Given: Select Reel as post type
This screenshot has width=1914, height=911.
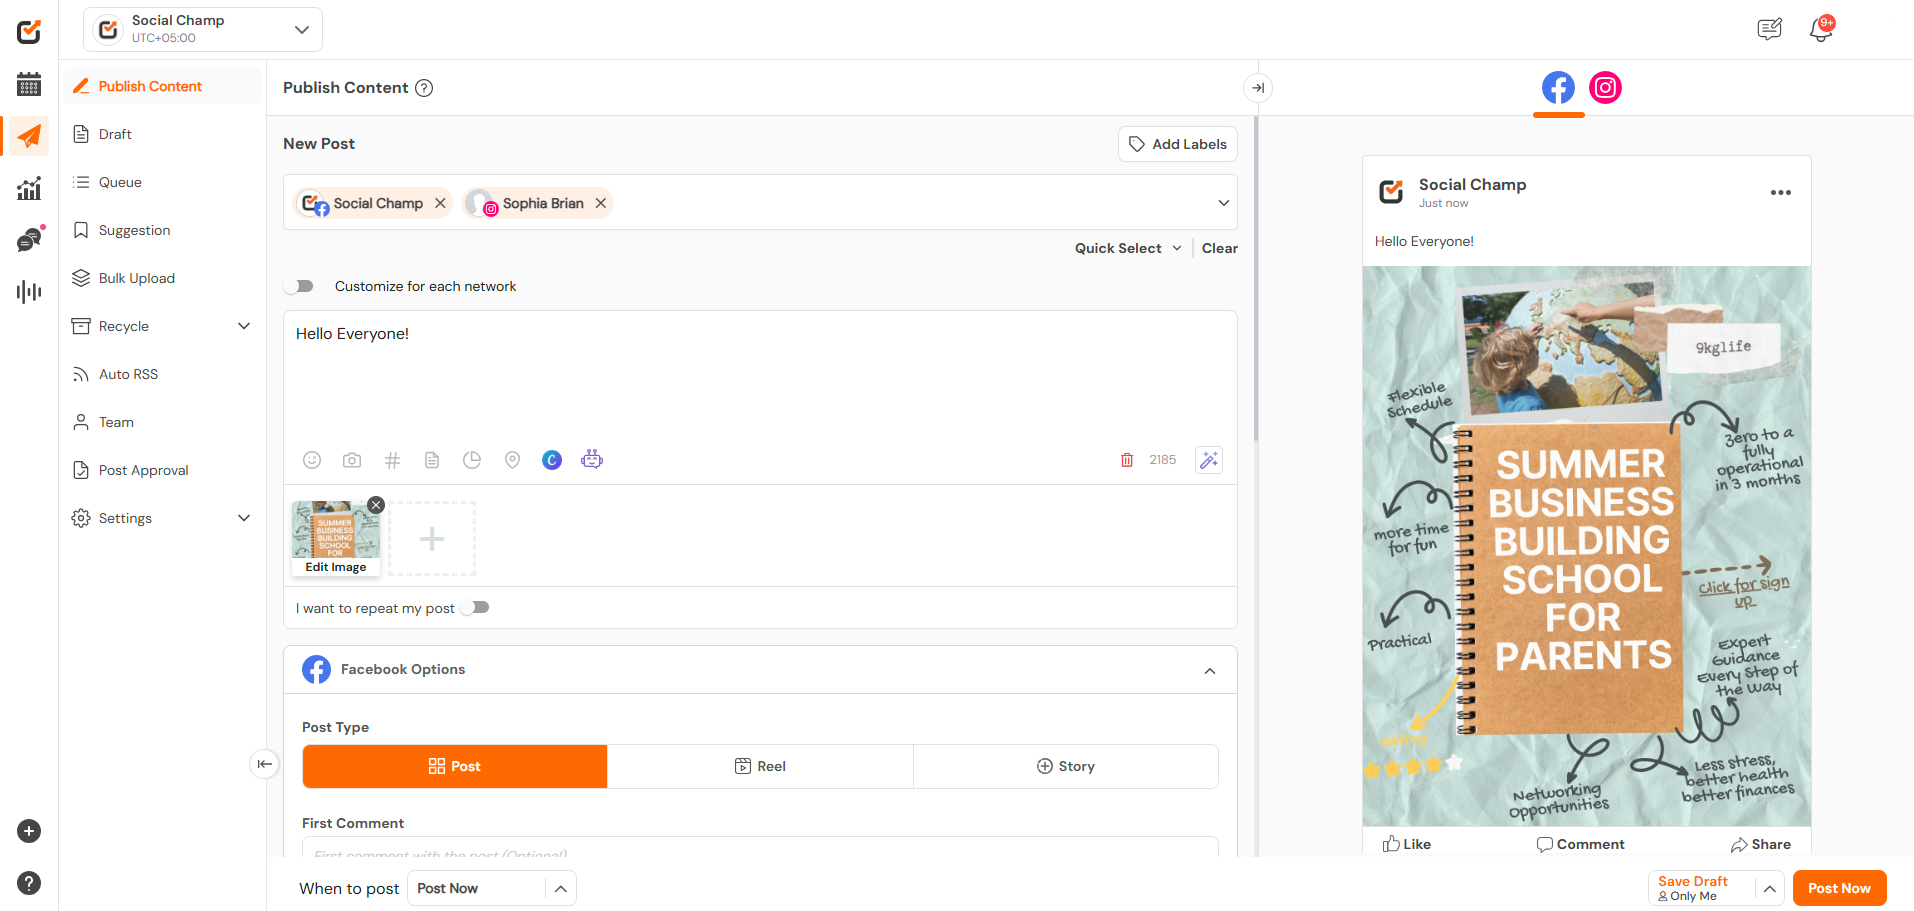Looking at the screenshot, I should point(760,766).
